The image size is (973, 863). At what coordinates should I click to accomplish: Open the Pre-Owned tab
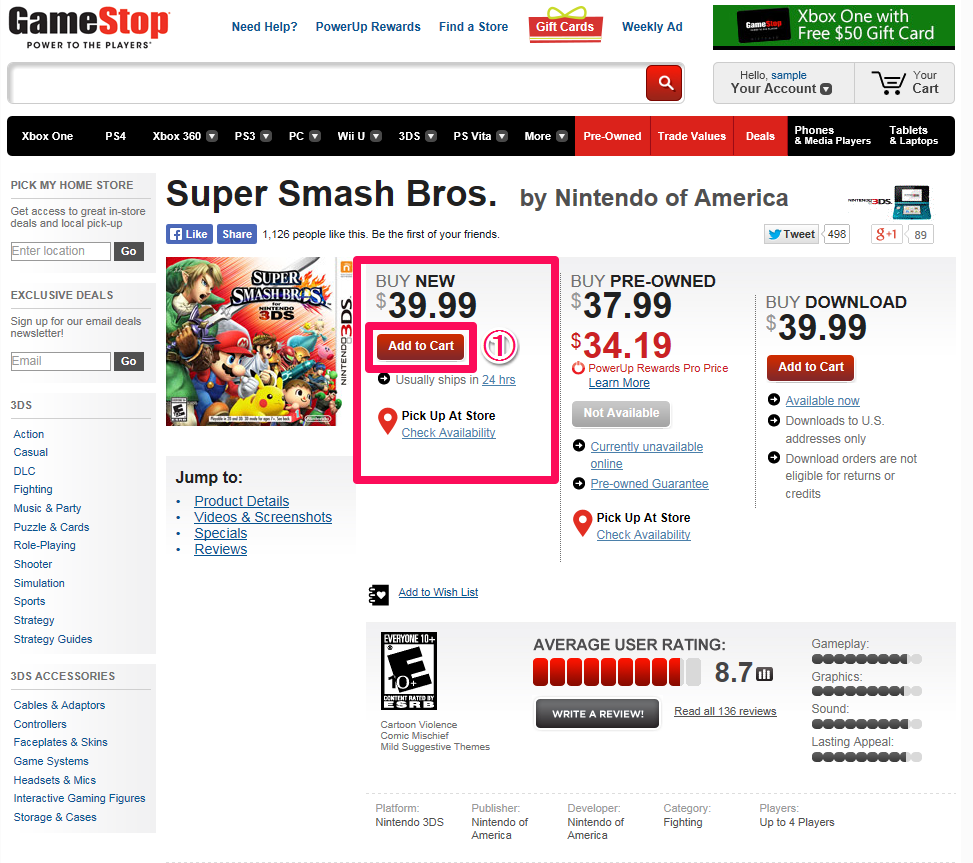[x=612, y=136]
